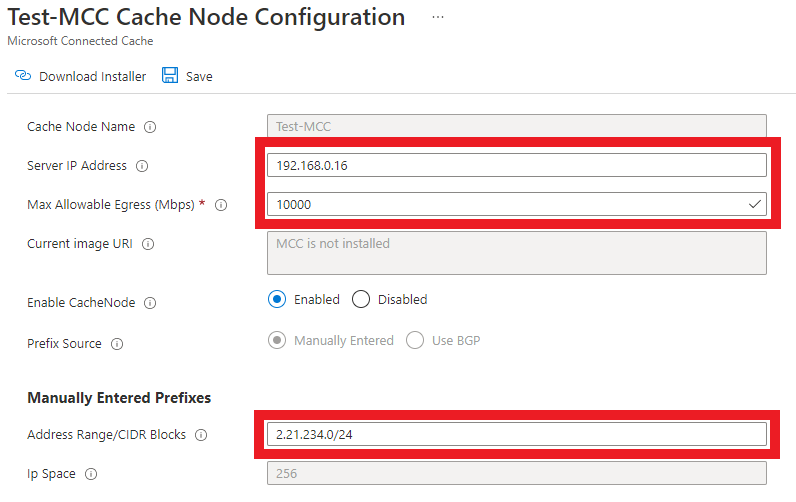Click the Max Allowable Egress field
Image resolution: width=796 pixels, height=502 pixels.
click(506, 204)
